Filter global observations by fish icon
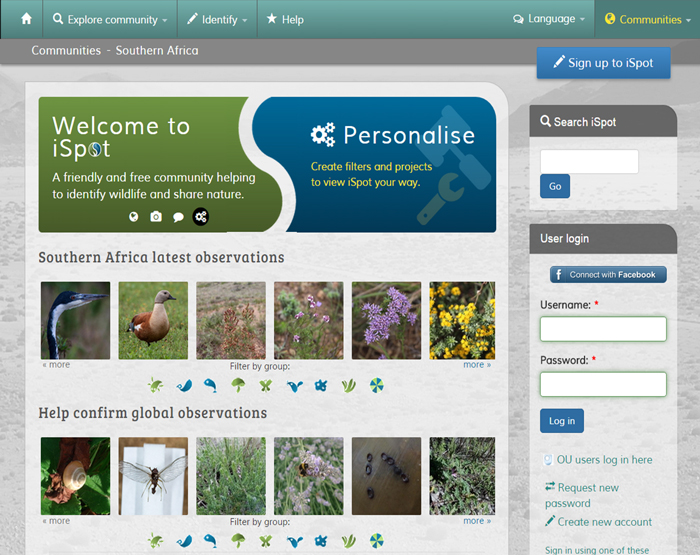The width and height of the screenshot is (700, 555). [210, 541]
